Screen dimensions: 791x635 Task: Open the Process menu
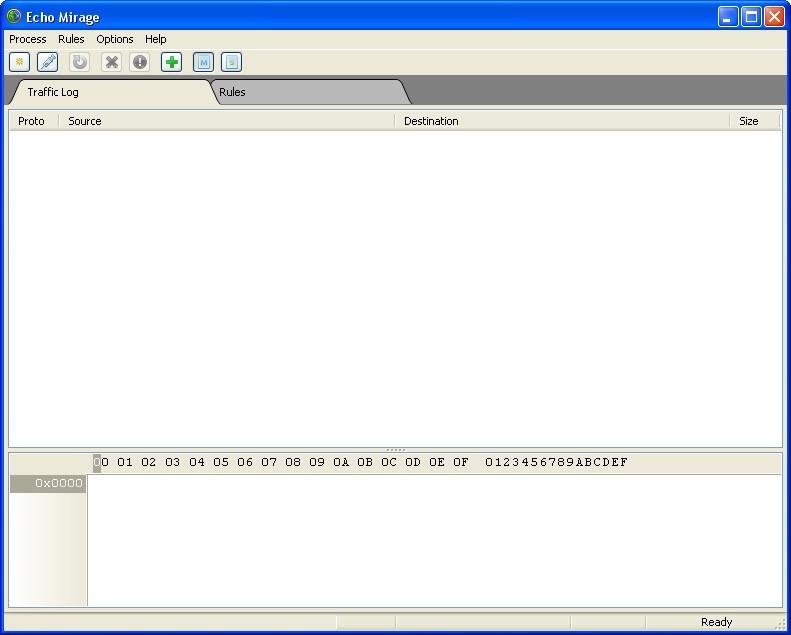(28, 39)
